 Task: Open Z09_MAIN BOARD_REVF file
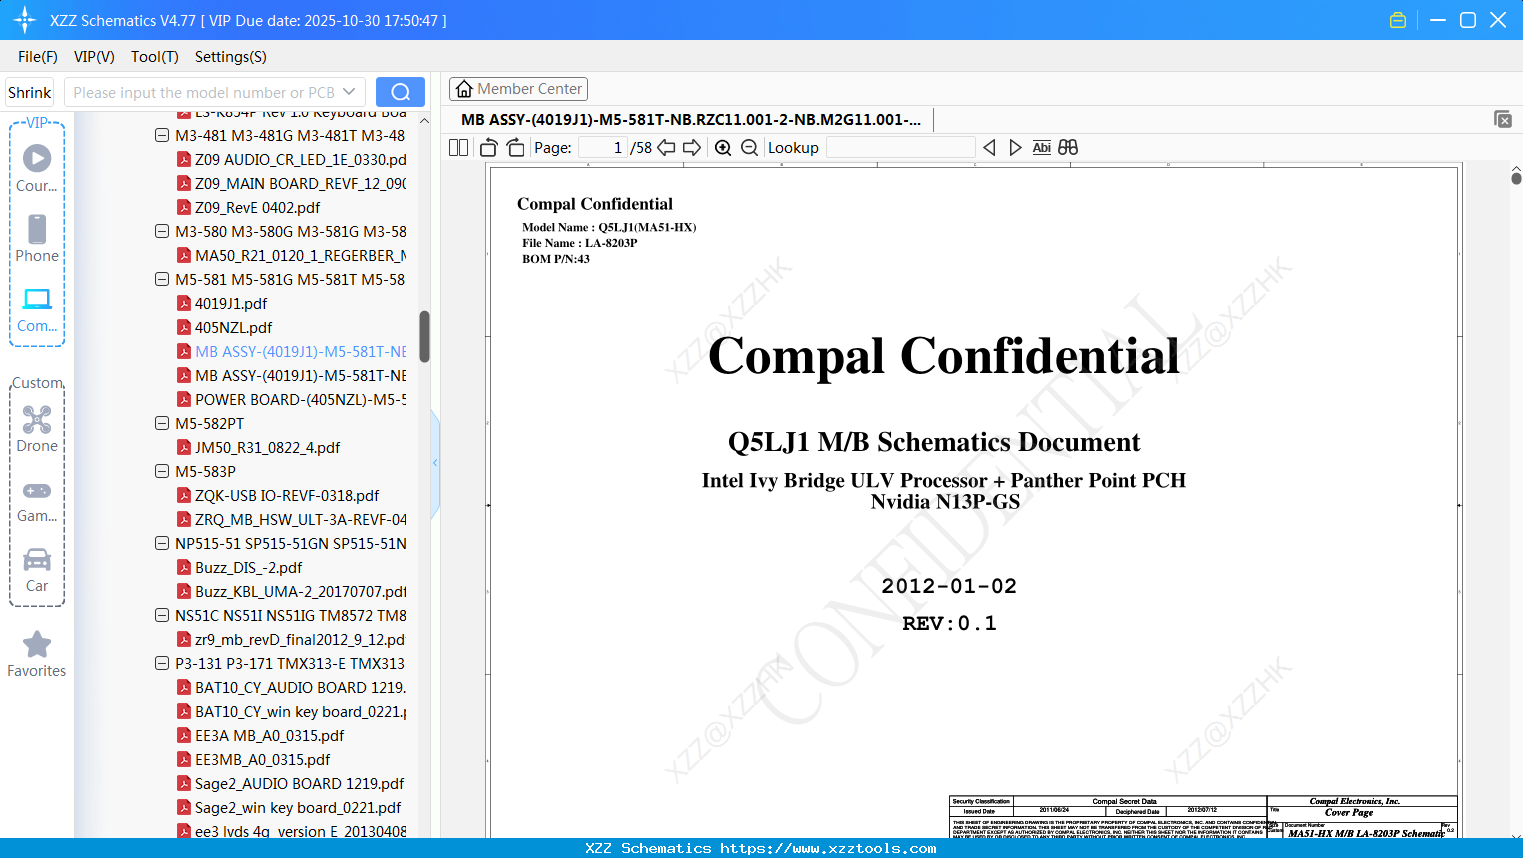[300, 183]
